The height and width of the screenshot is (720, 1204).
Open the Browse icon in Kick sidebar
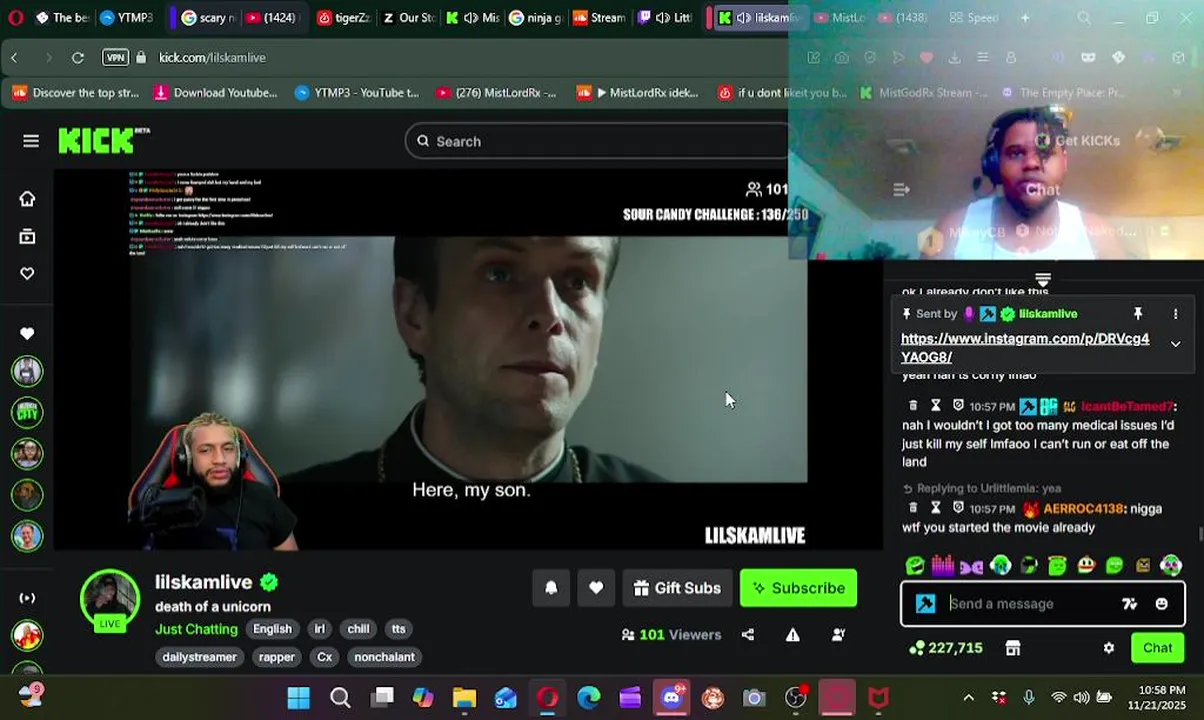[27, 237]
